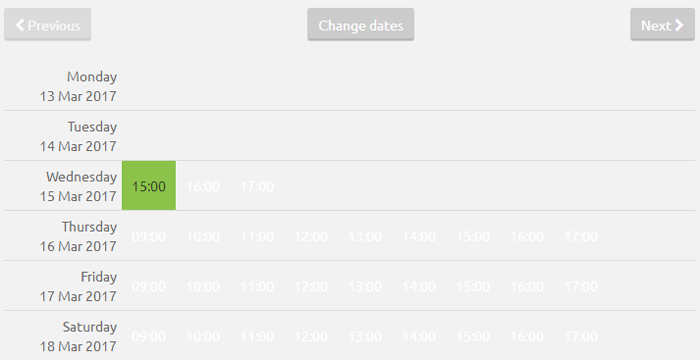Select Saturday's 10:00 time slot
The image size is (700, 360).
(203, 336)
